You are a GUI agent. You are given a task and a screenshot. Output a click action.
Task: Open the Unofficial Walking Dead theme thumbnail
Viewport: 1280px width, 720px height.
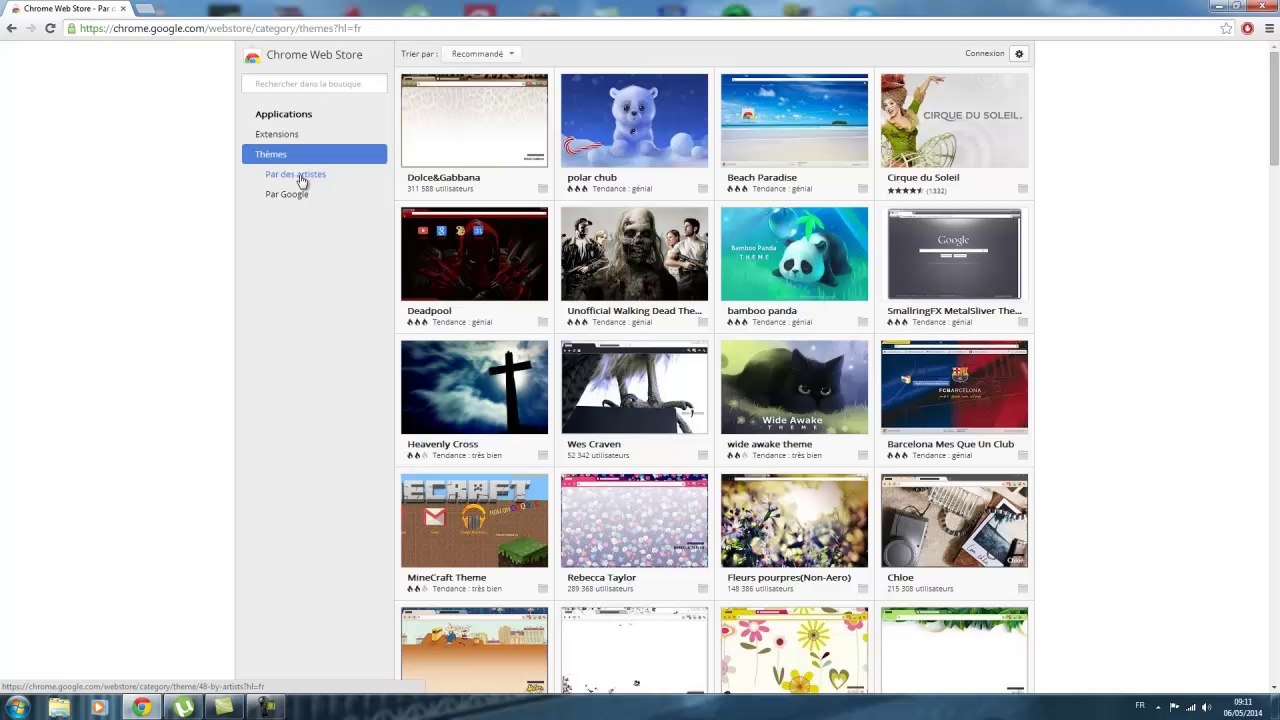tap(634, 254)
